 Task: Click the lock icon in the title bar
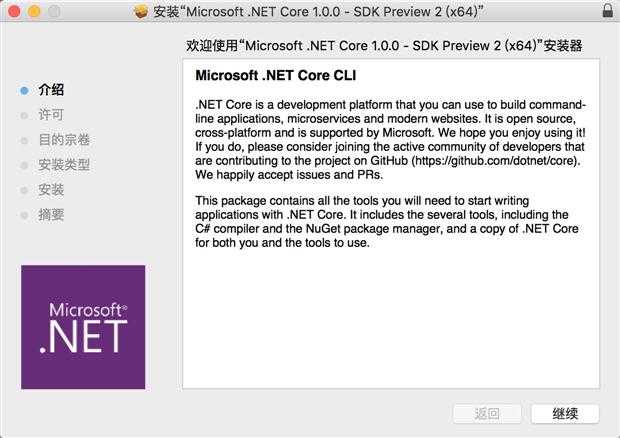tap(608, 11)
